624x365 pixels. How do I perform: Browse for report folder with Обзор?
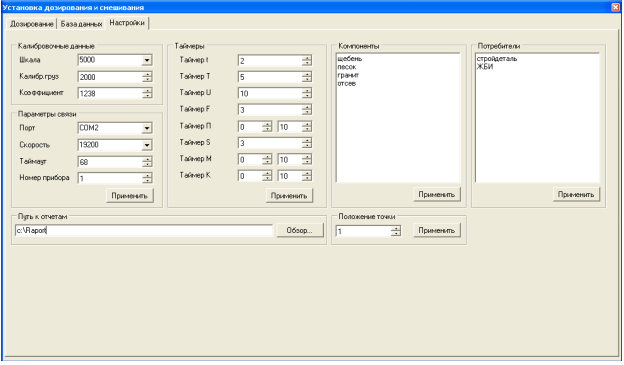tap(300, 230)
